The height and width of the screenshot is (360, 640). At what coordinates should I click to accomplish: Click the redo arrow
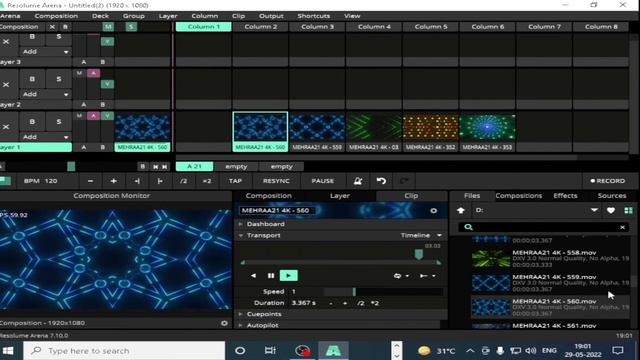tap(404, 181)
